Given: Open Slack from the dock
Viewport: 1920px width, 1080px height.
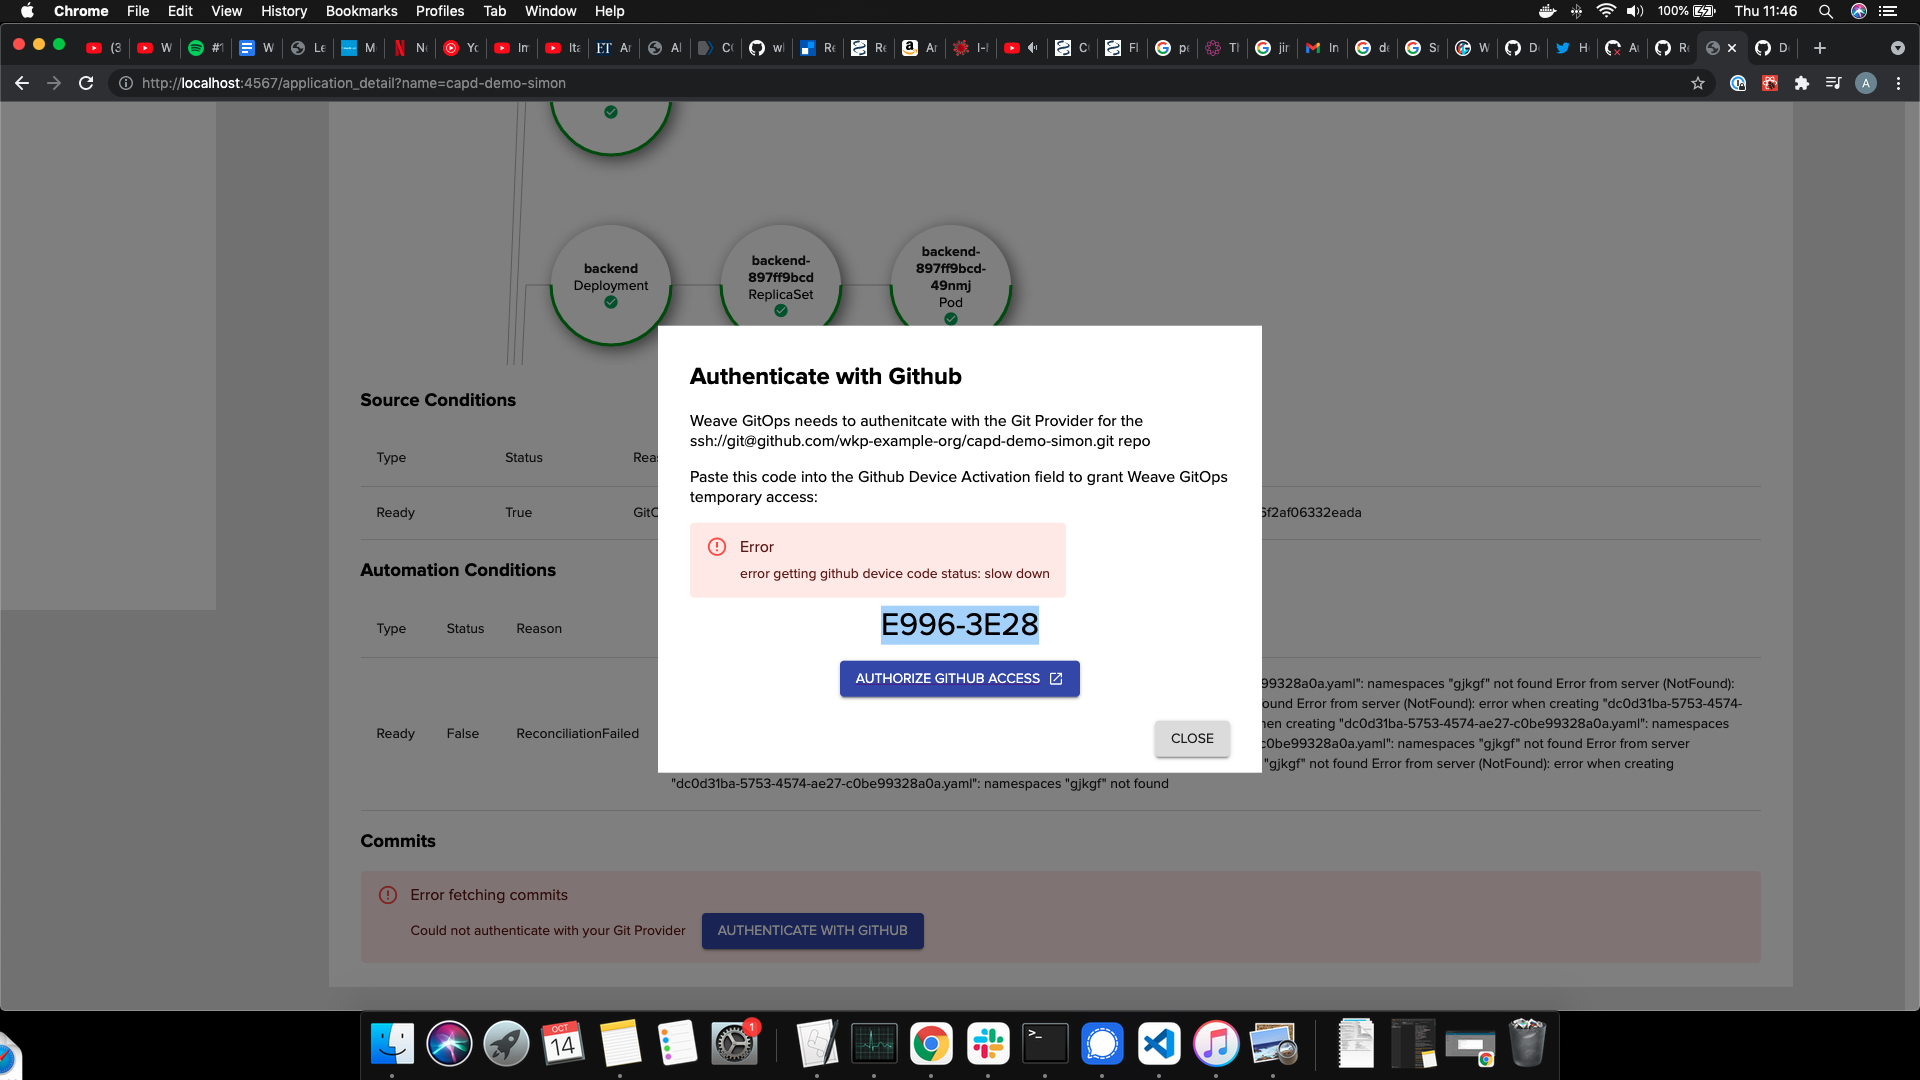Looking at the screenshot, I should click(x=988, y=1044).
